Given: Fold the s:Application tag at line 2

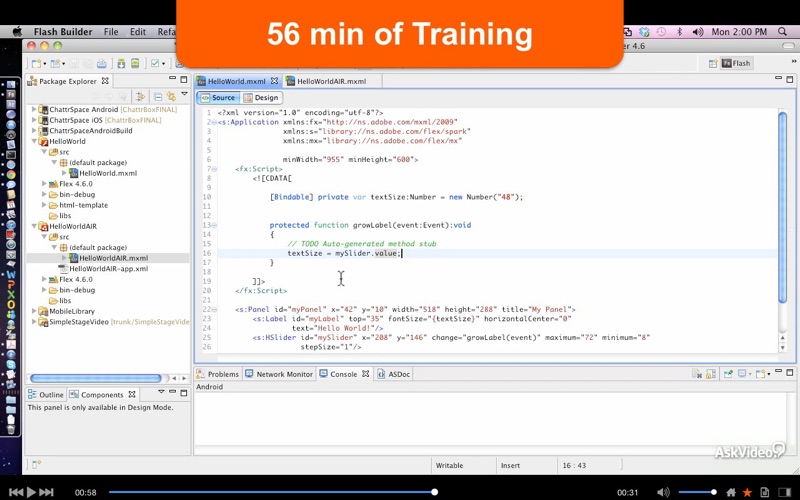Looking at the screenshot, I should [x=214, y=122].
